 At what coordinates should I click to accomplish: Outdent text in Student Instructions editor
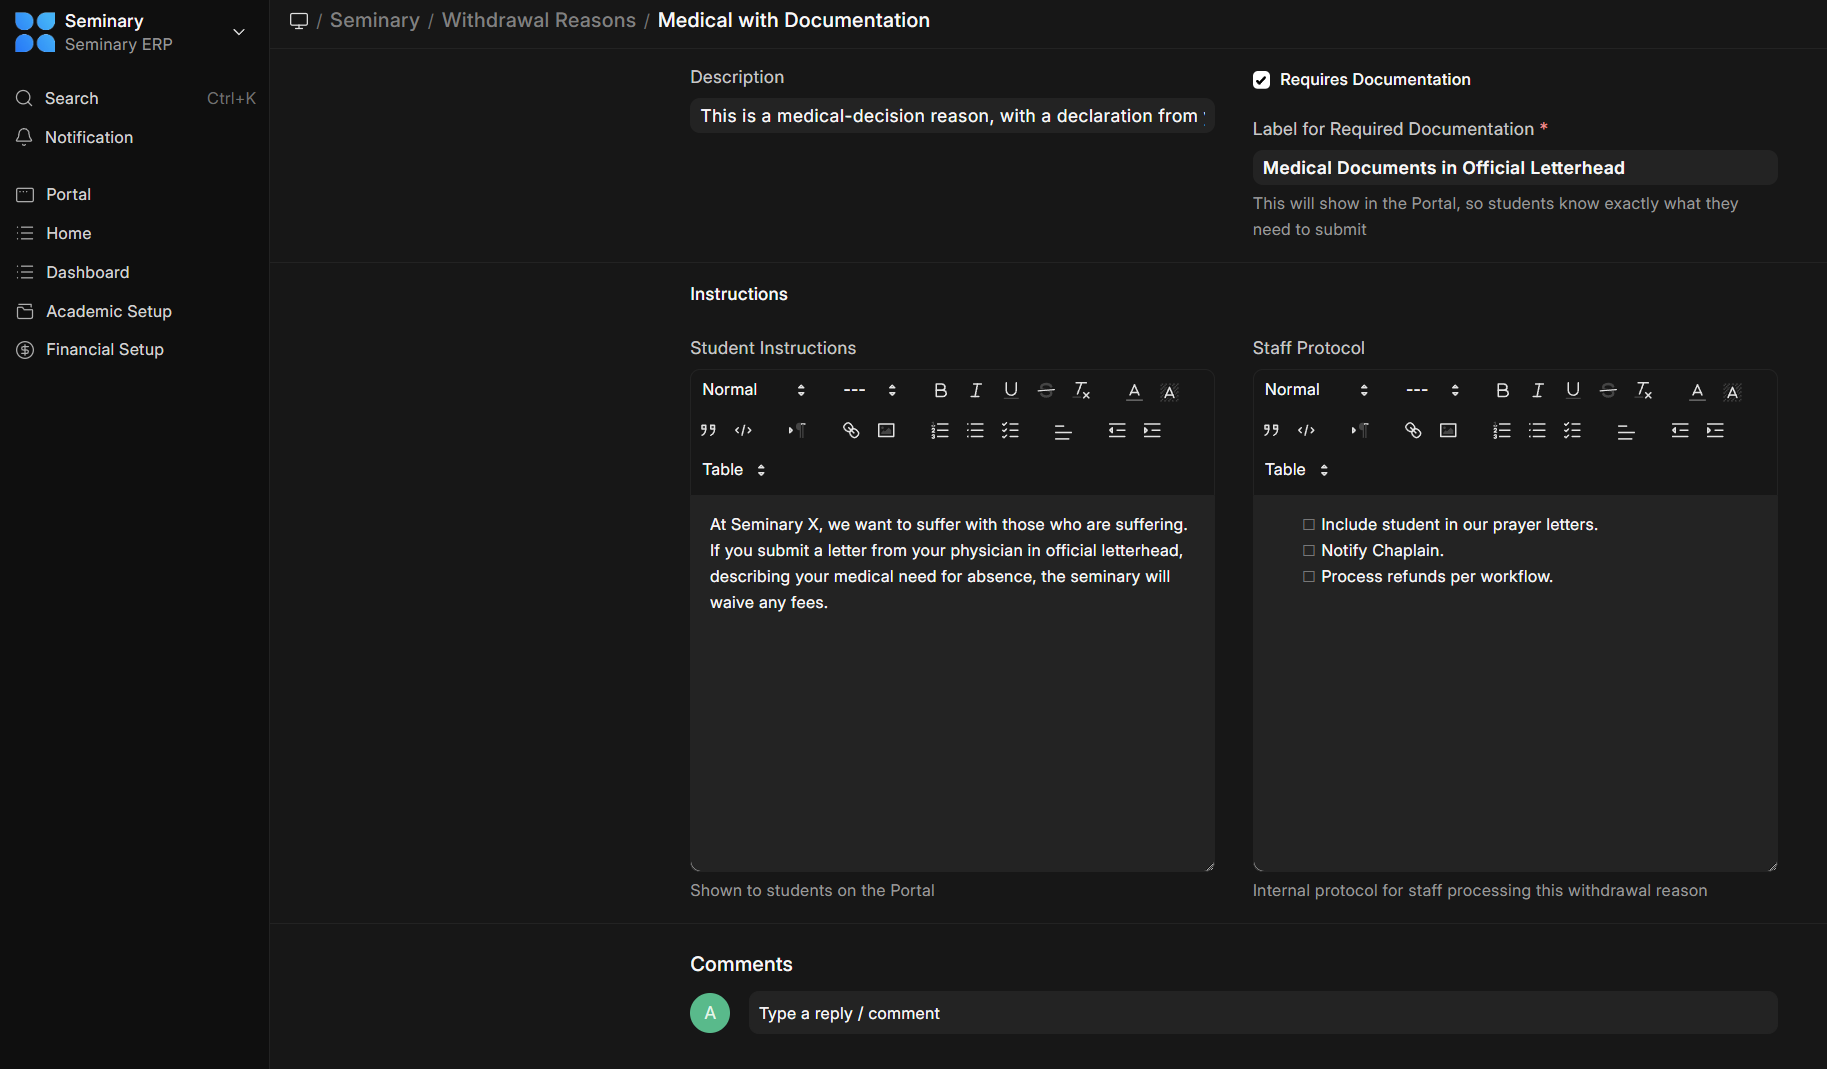tap(1117, 430)
